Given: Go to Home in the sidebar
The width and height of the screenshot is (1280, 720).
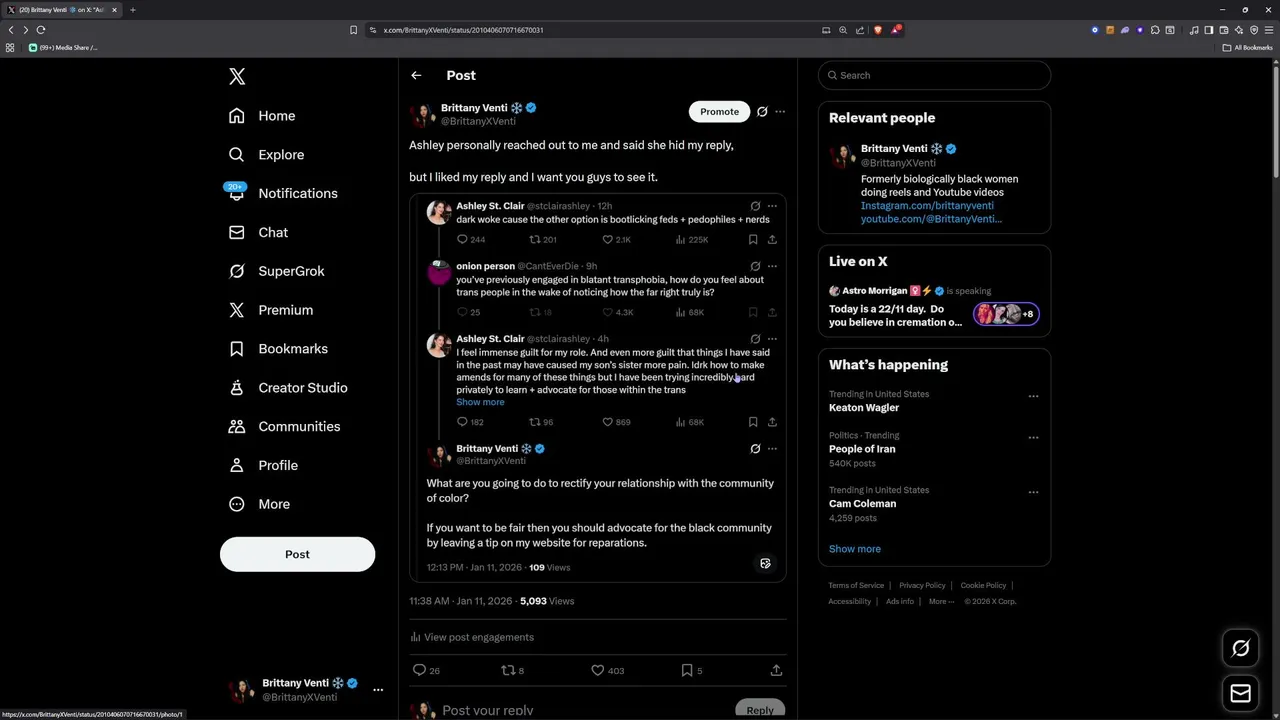Looking at the screenshot, I should pyautogui.click(x=262, y=116).
